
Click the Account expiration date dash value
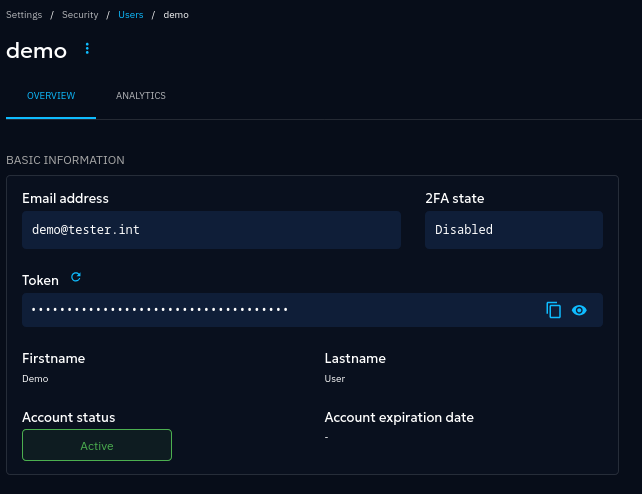tap(326, 437)
